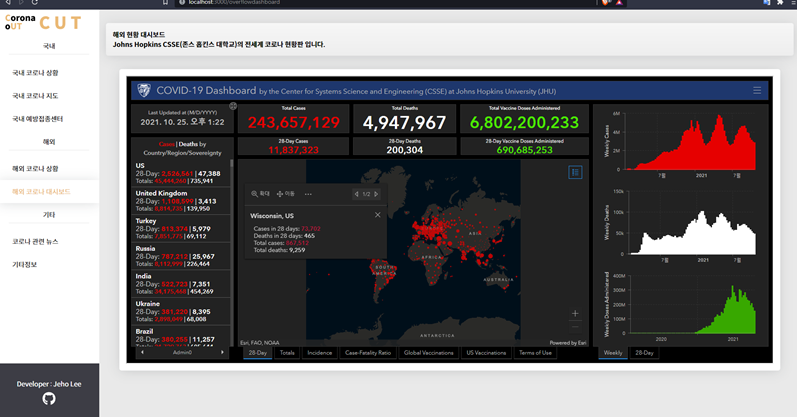The width and height of the screenshot is (797, 417).
Task: Open the popup three-dots more options
Action: [x=308, y=194]
